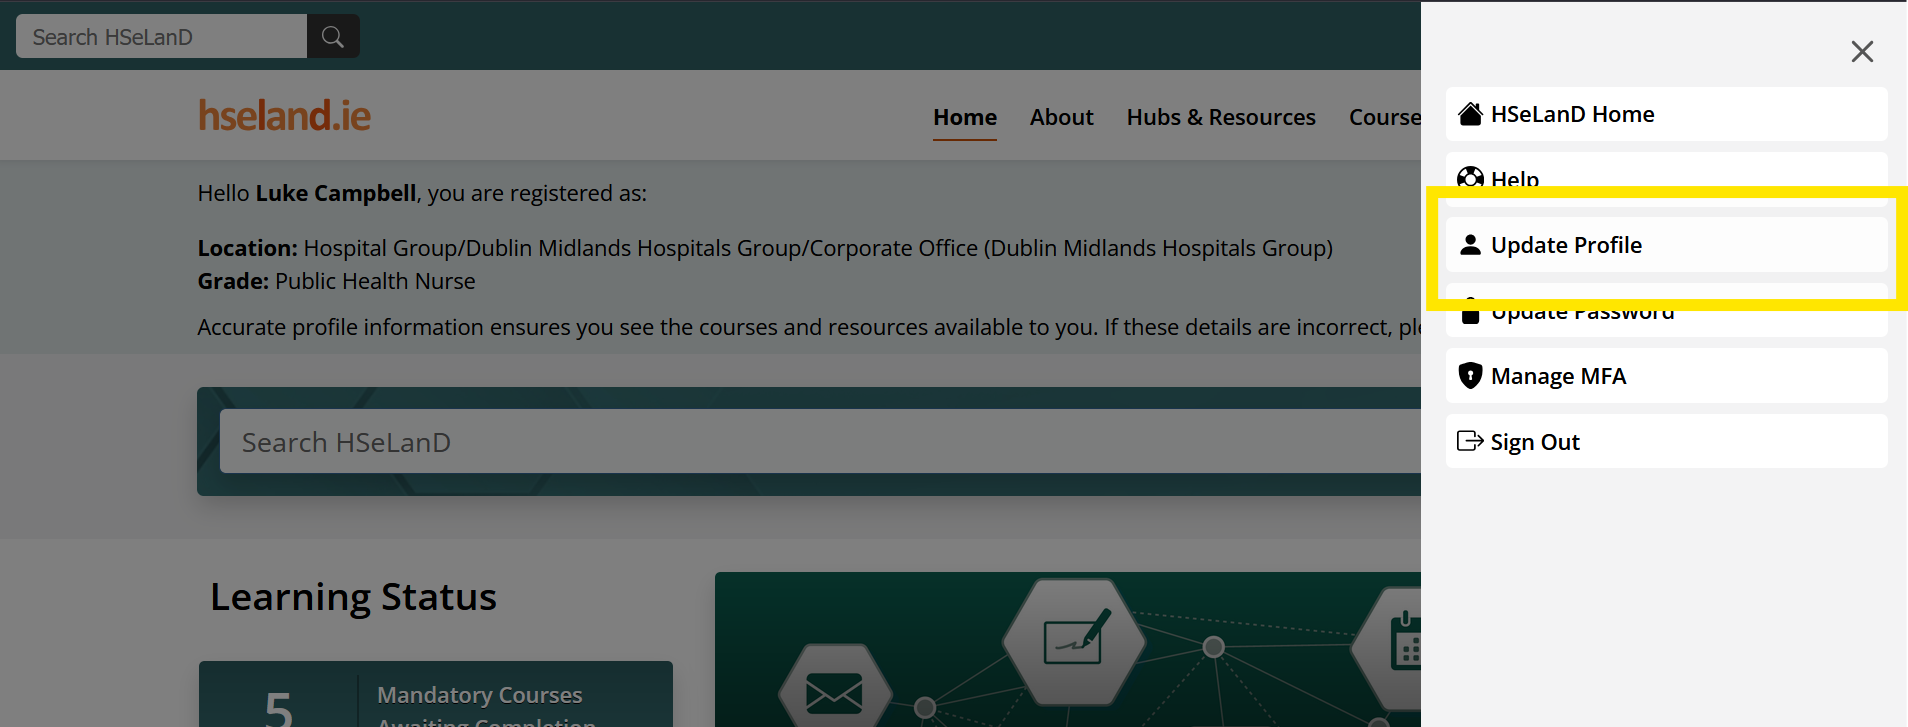The height and width of the screenshot is (727, 1908).
Task: Click the person icon beside Update Profile
Action: pyautogui.click(x=1470, y=245)
